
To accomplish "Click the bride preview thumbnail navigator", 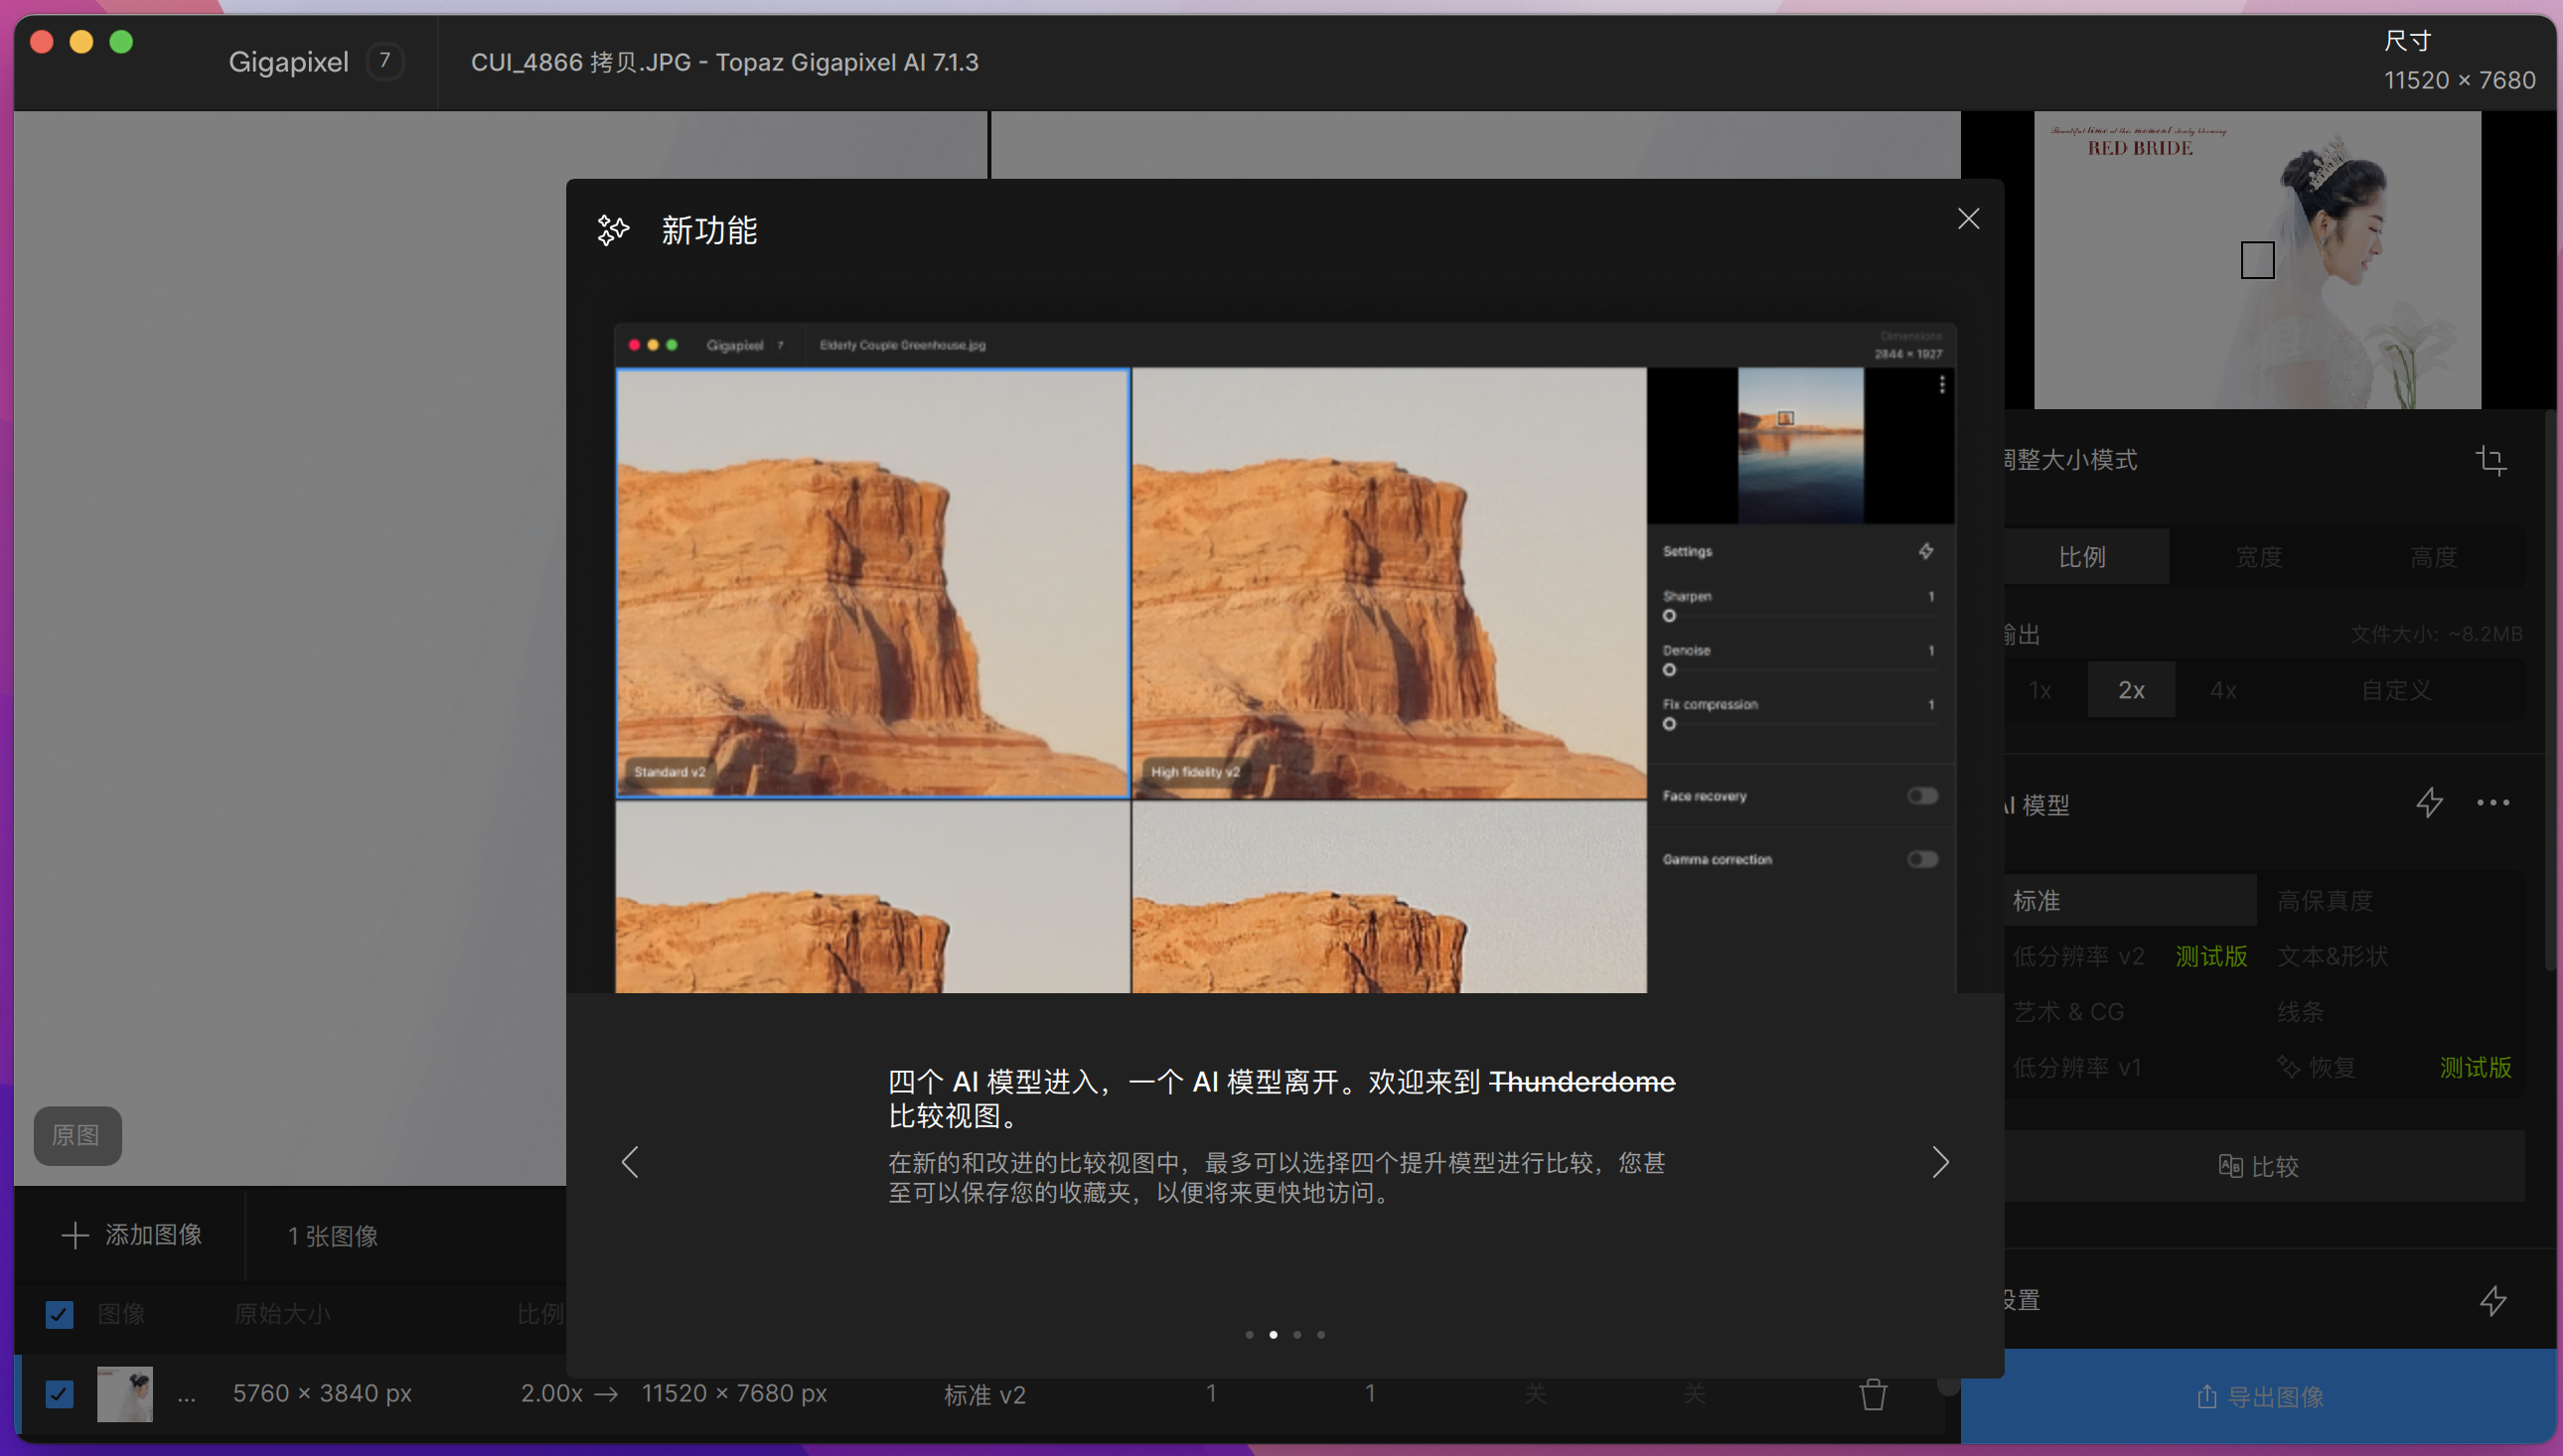I will click(2257, 260).
